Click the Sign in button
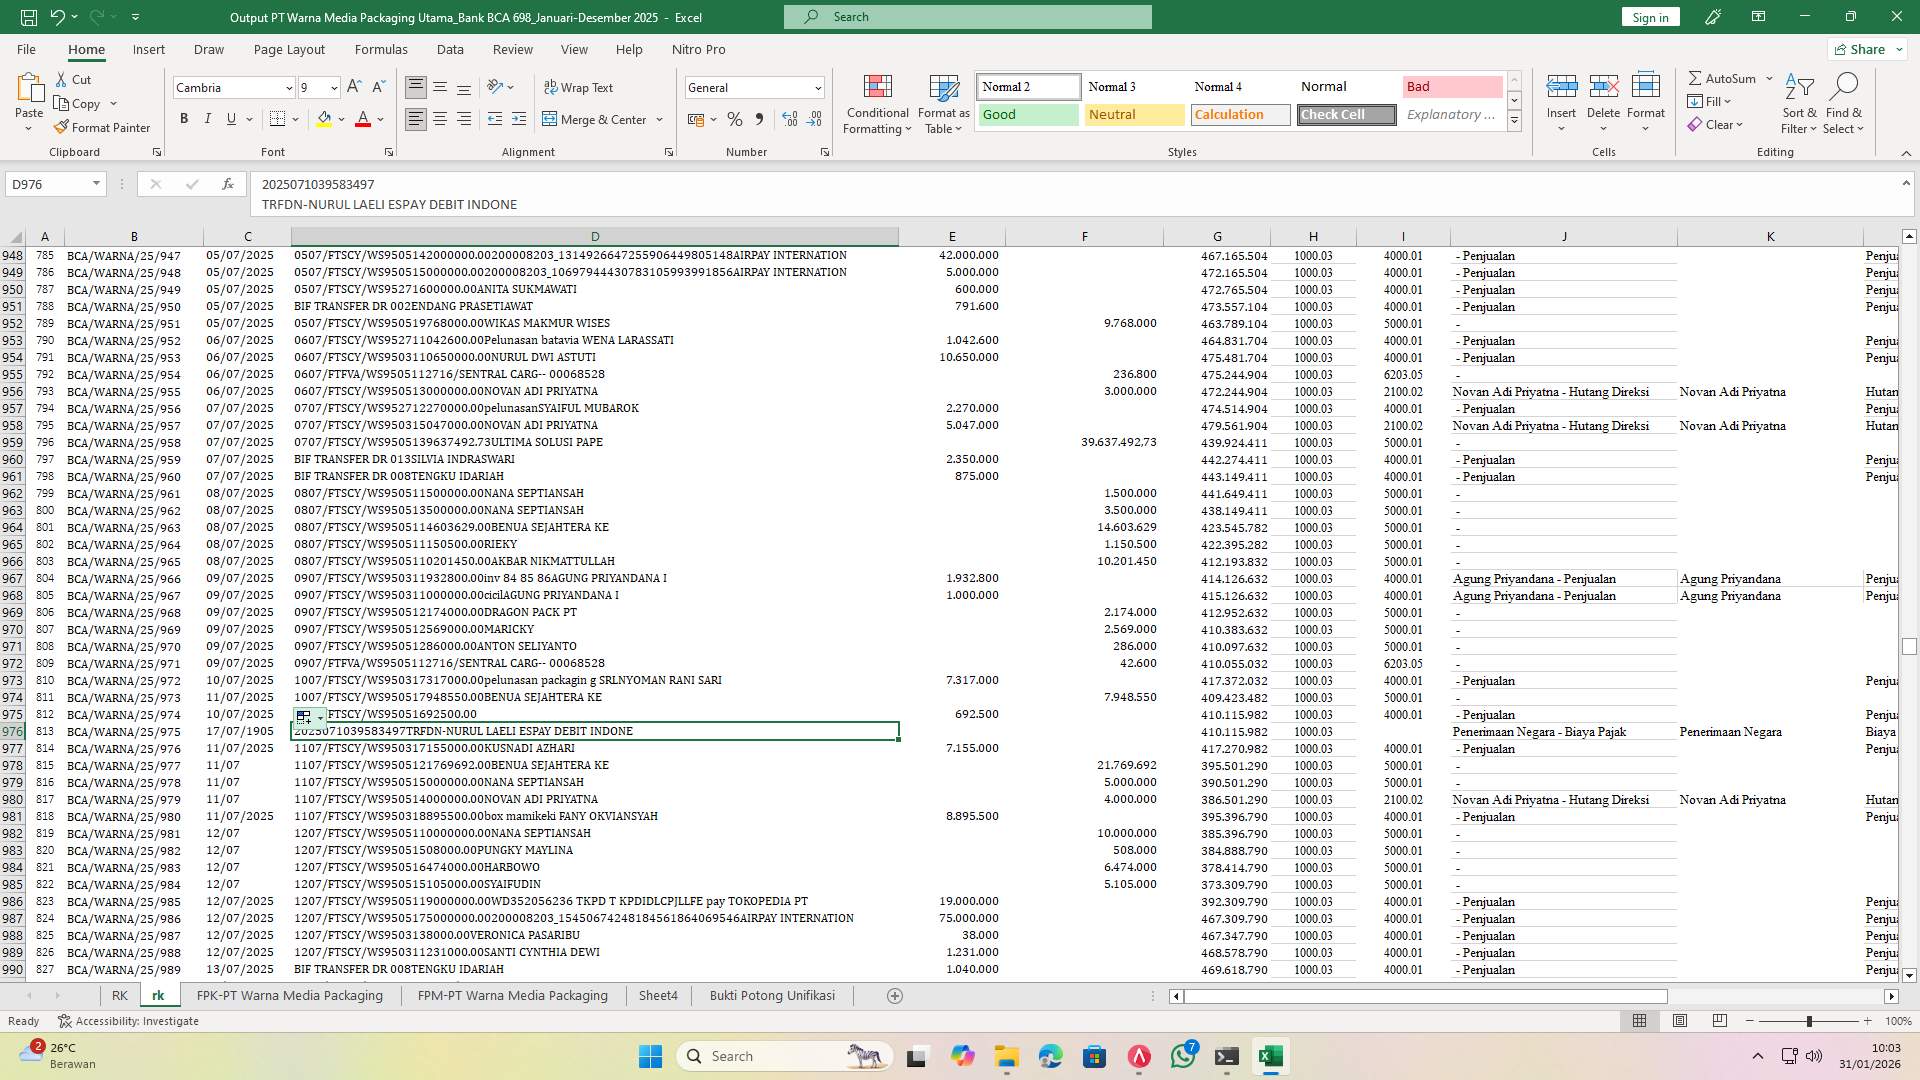1920x1080 pixels. [1649, 17]
